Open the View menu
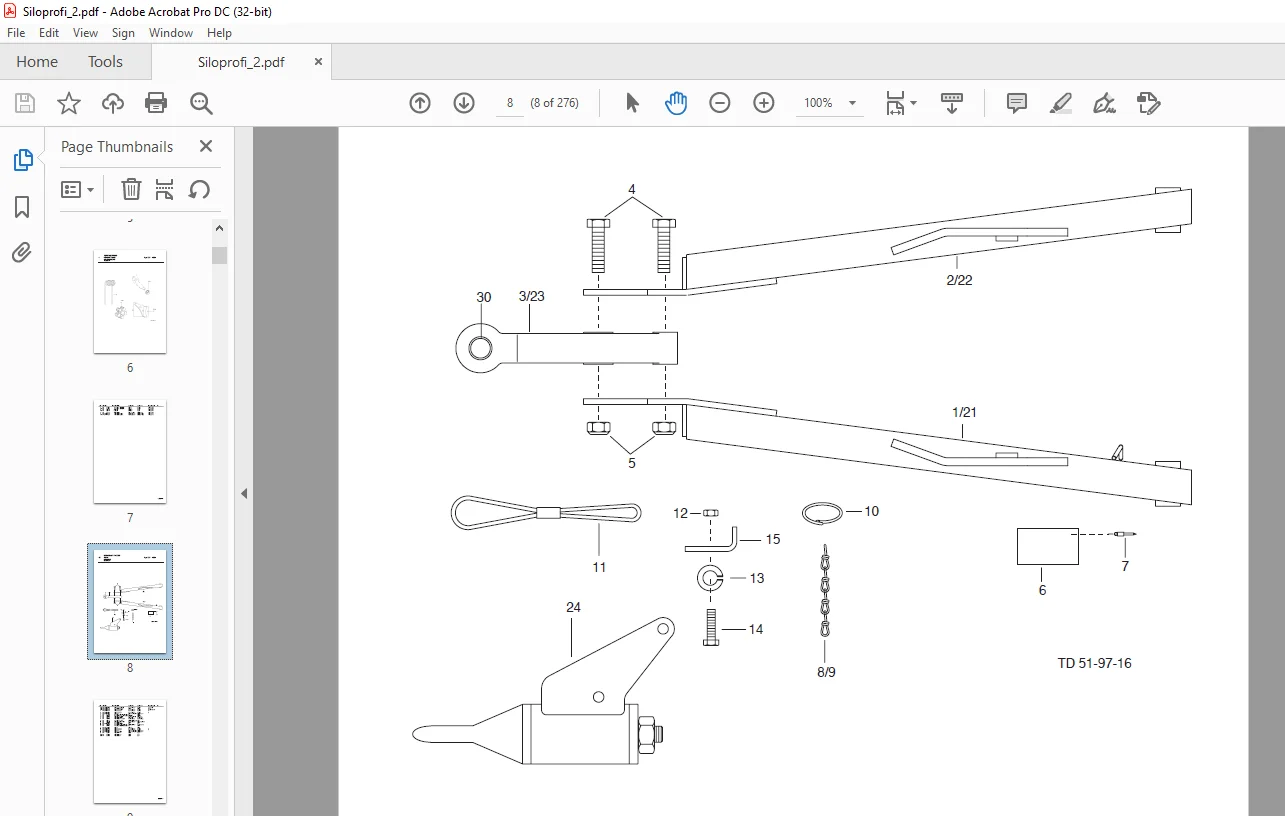This screenshot has width=1285, height=816. click(86, 33)
